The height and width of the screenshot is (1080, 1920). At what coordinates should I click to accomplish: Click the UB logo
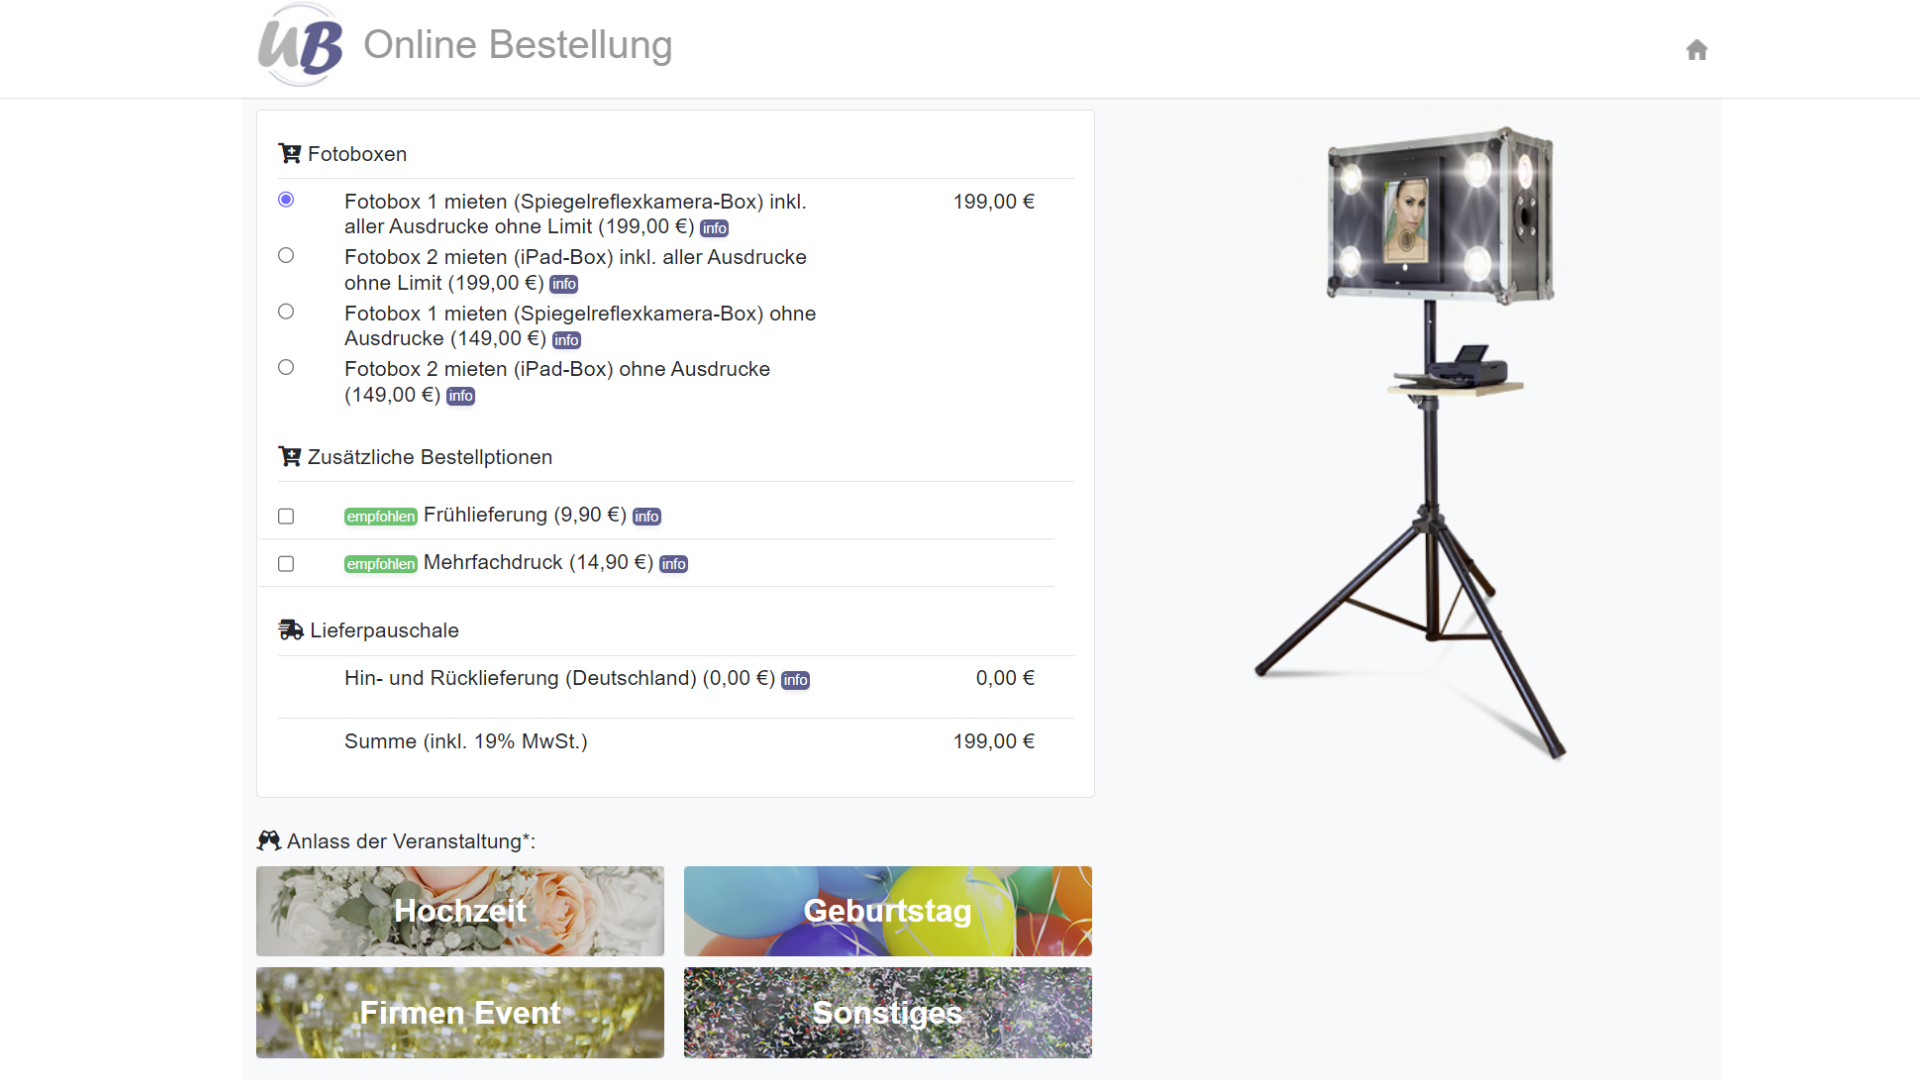tap(301, 45)
